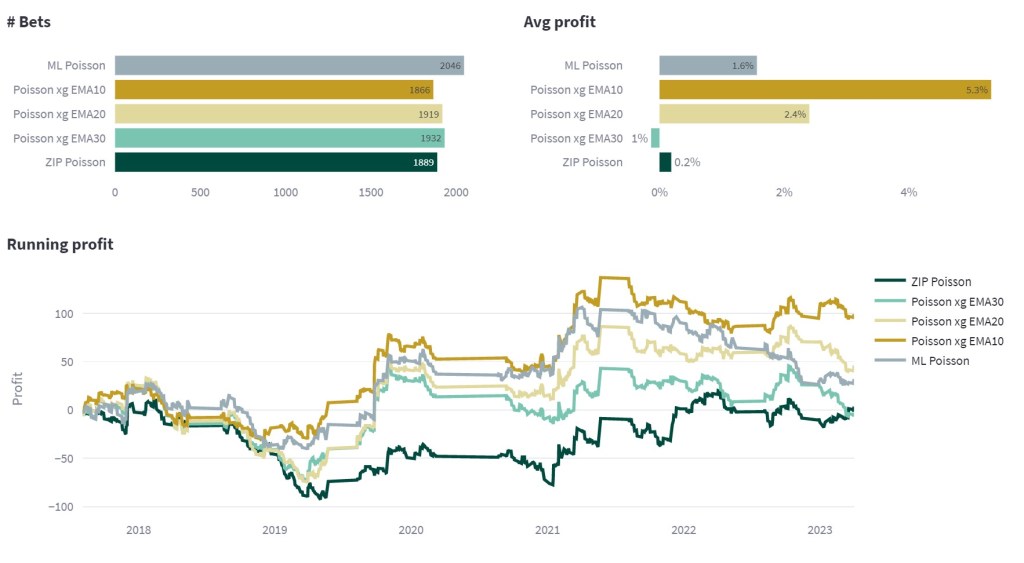Select the Poisson xg EMA10 bar with 1866 bets
The image size is (1024, 563).
pos(274,90)
